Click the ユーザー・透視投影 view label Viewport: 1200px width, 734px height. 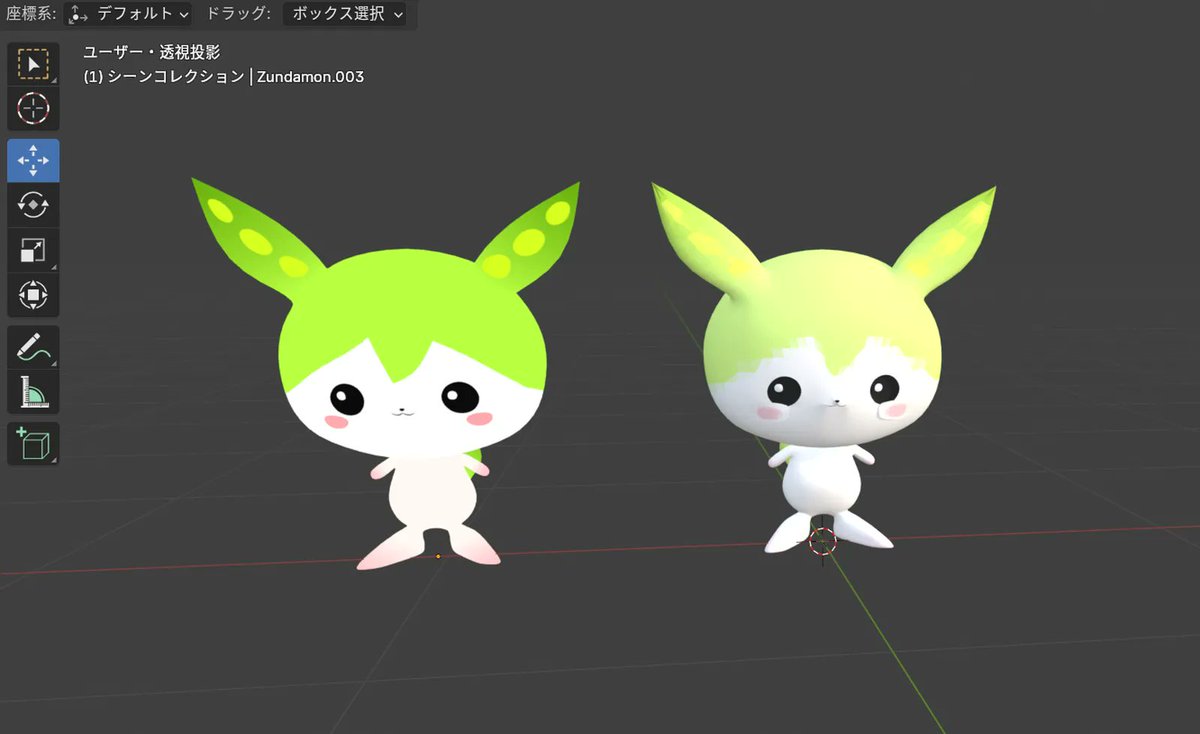(152, 53)
